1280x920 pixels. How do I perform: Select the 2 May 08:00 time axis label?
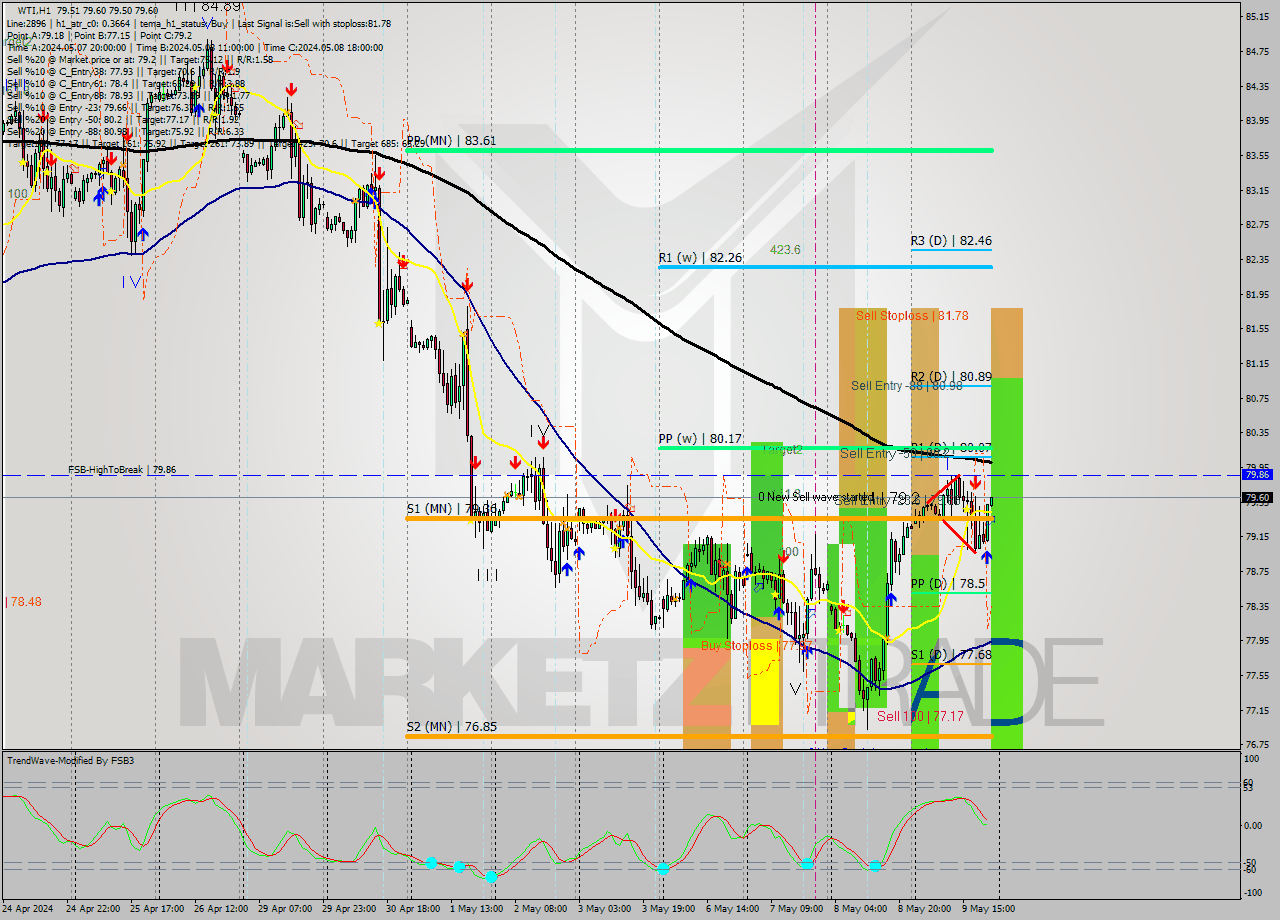coord(540,909)
